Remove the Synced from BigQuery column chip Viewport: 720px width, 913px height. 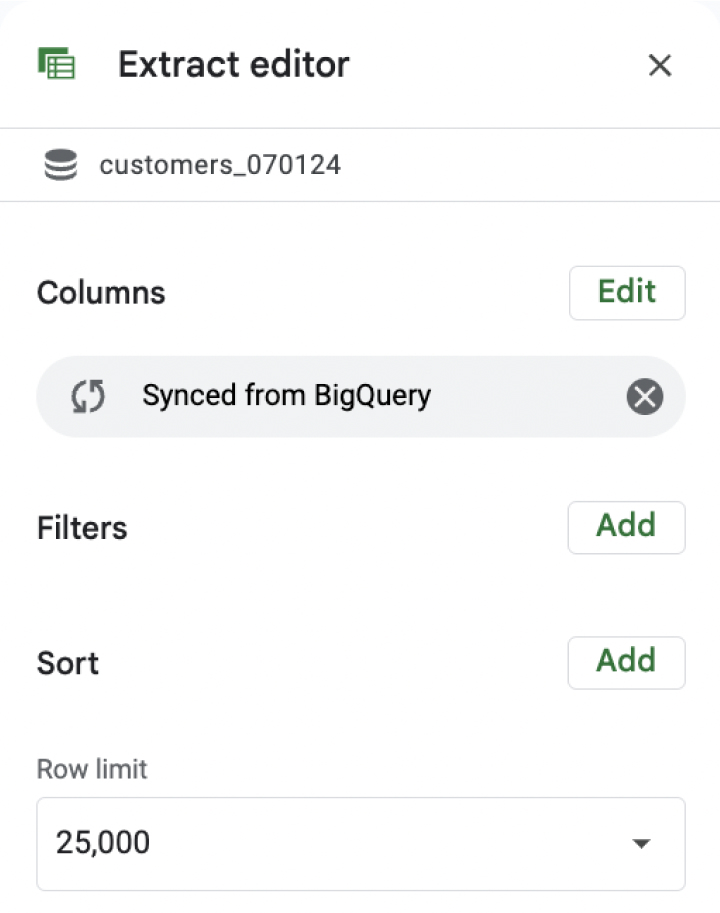[644, 397]
